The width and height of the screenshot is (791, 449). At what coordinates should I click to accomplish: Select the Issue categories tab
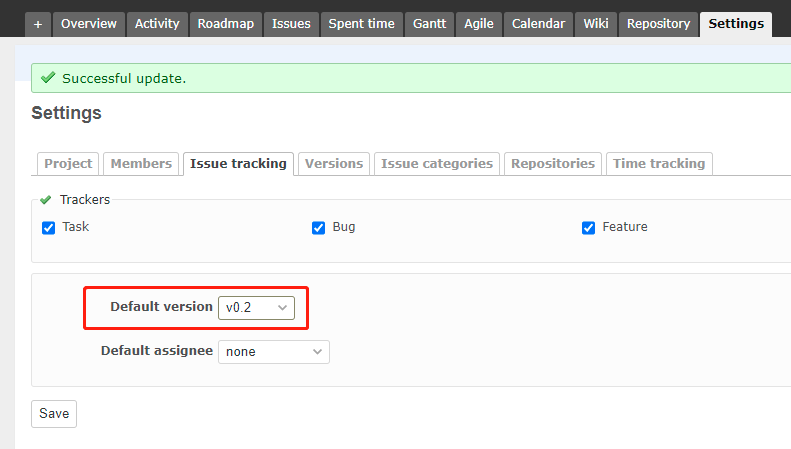click(x=437, y=164)
